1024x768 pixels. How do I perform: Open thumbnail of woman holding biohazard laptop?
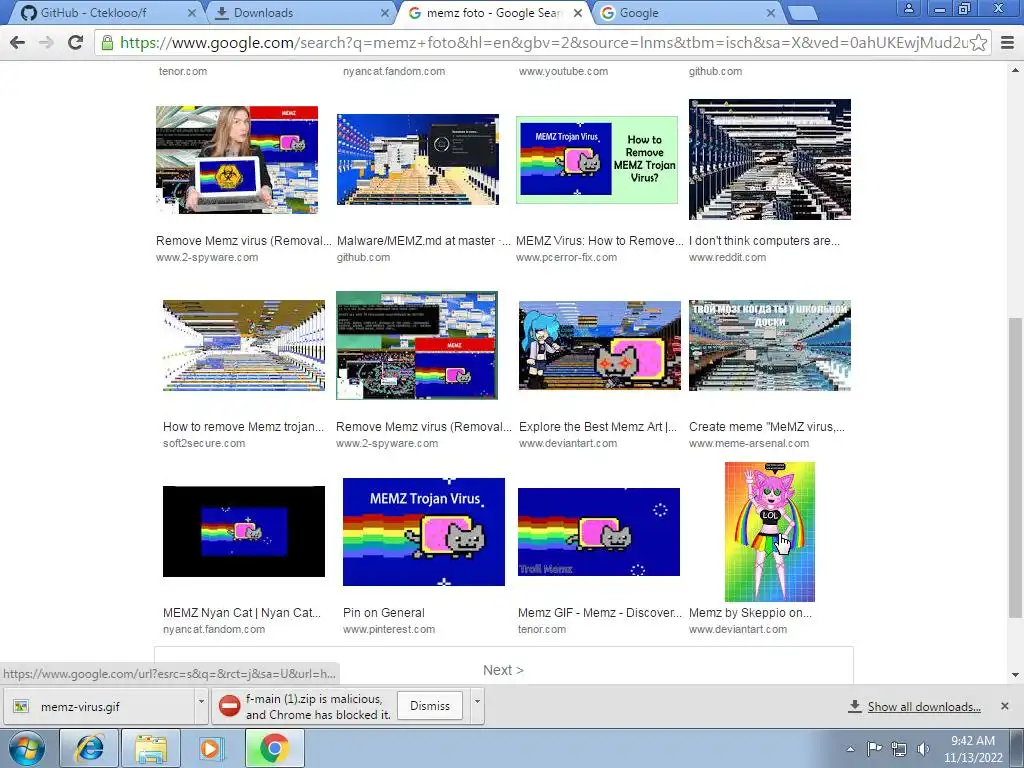click(x=237, y=160)
